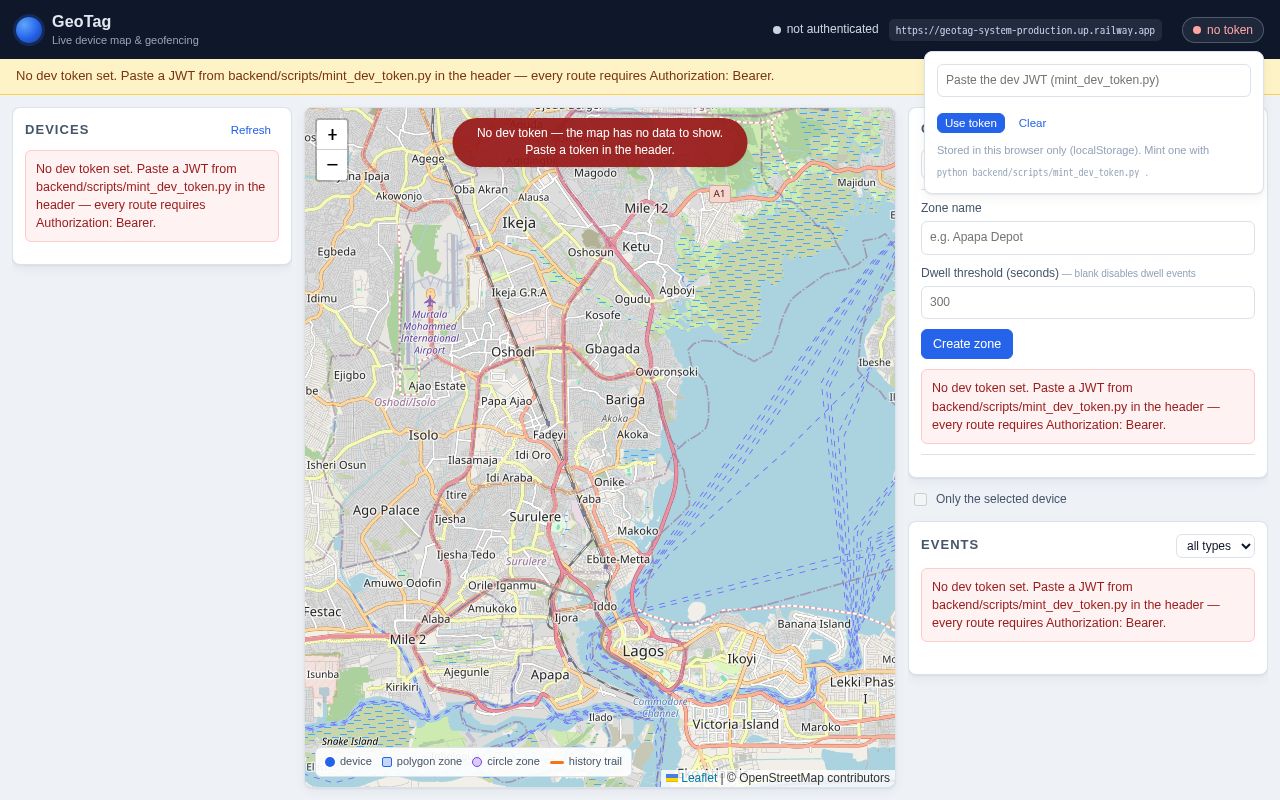Click the 'EVENTS' panel heading
1280x800 pixels.
pos(950,545)
